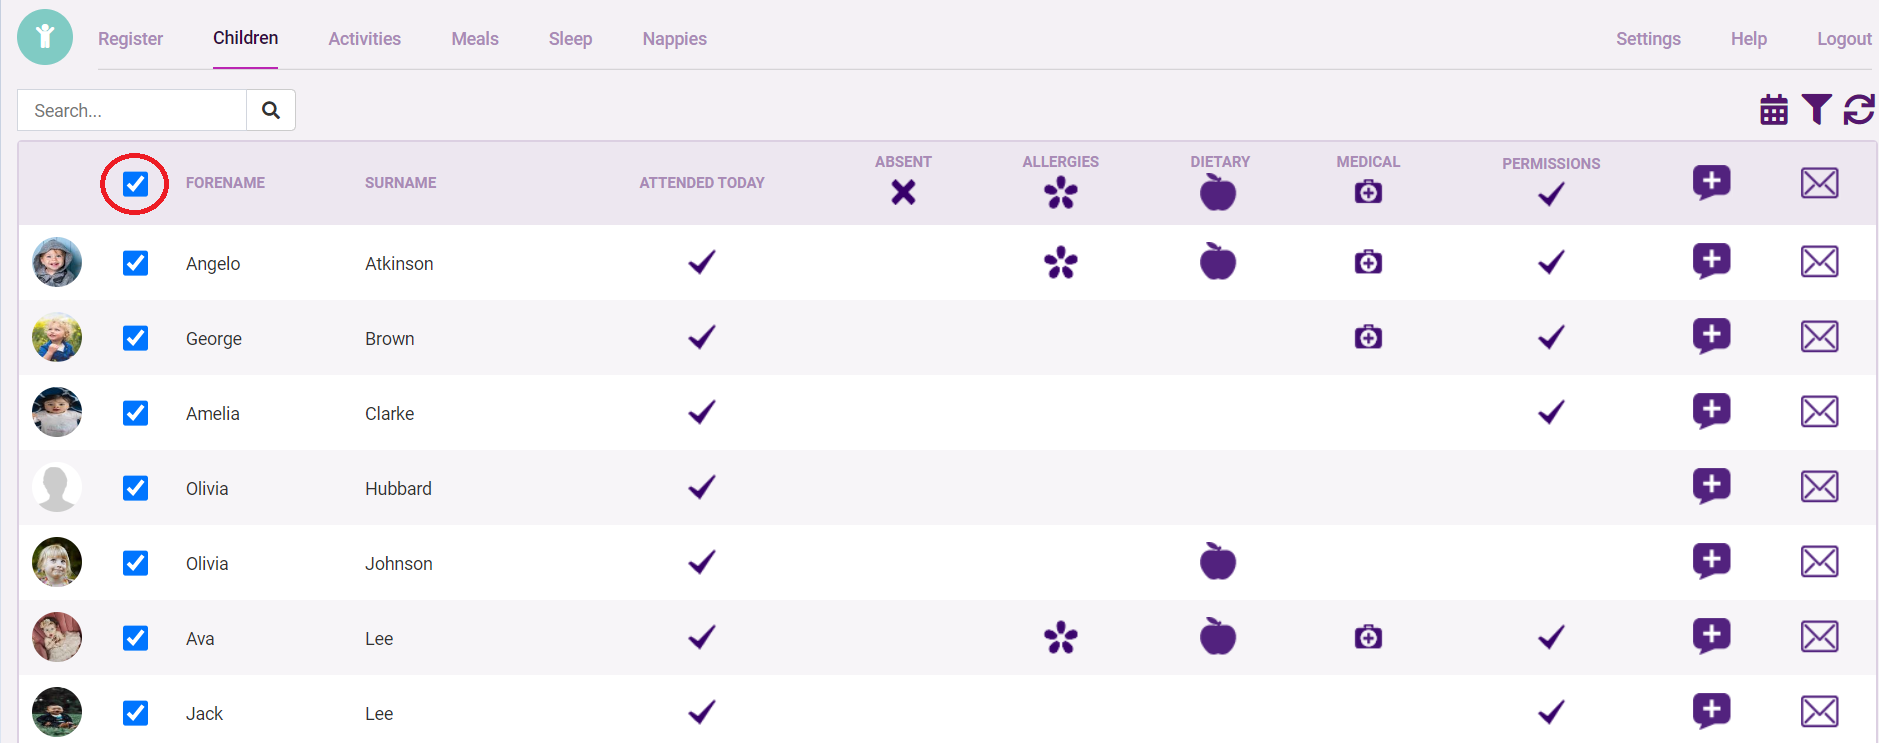Open medical info for Ava Lee

tap(1368, 637)
